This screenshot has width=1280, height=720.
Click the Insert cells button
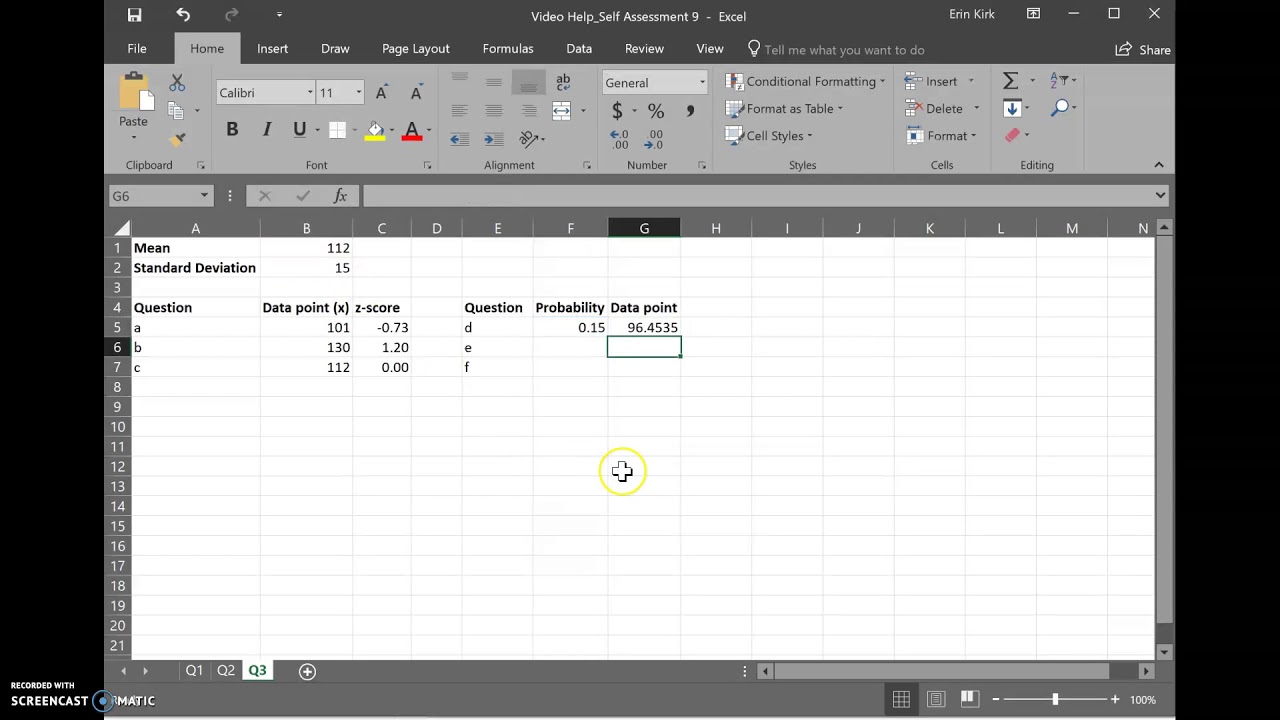pyautogui.click(x=931, y=81)
